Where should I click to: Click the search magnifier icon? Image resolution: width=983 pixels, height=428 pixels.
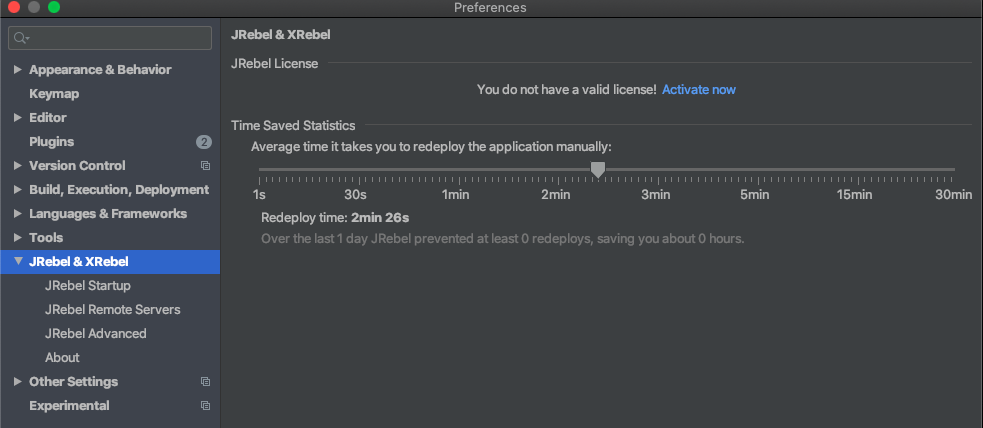point(20,38)
